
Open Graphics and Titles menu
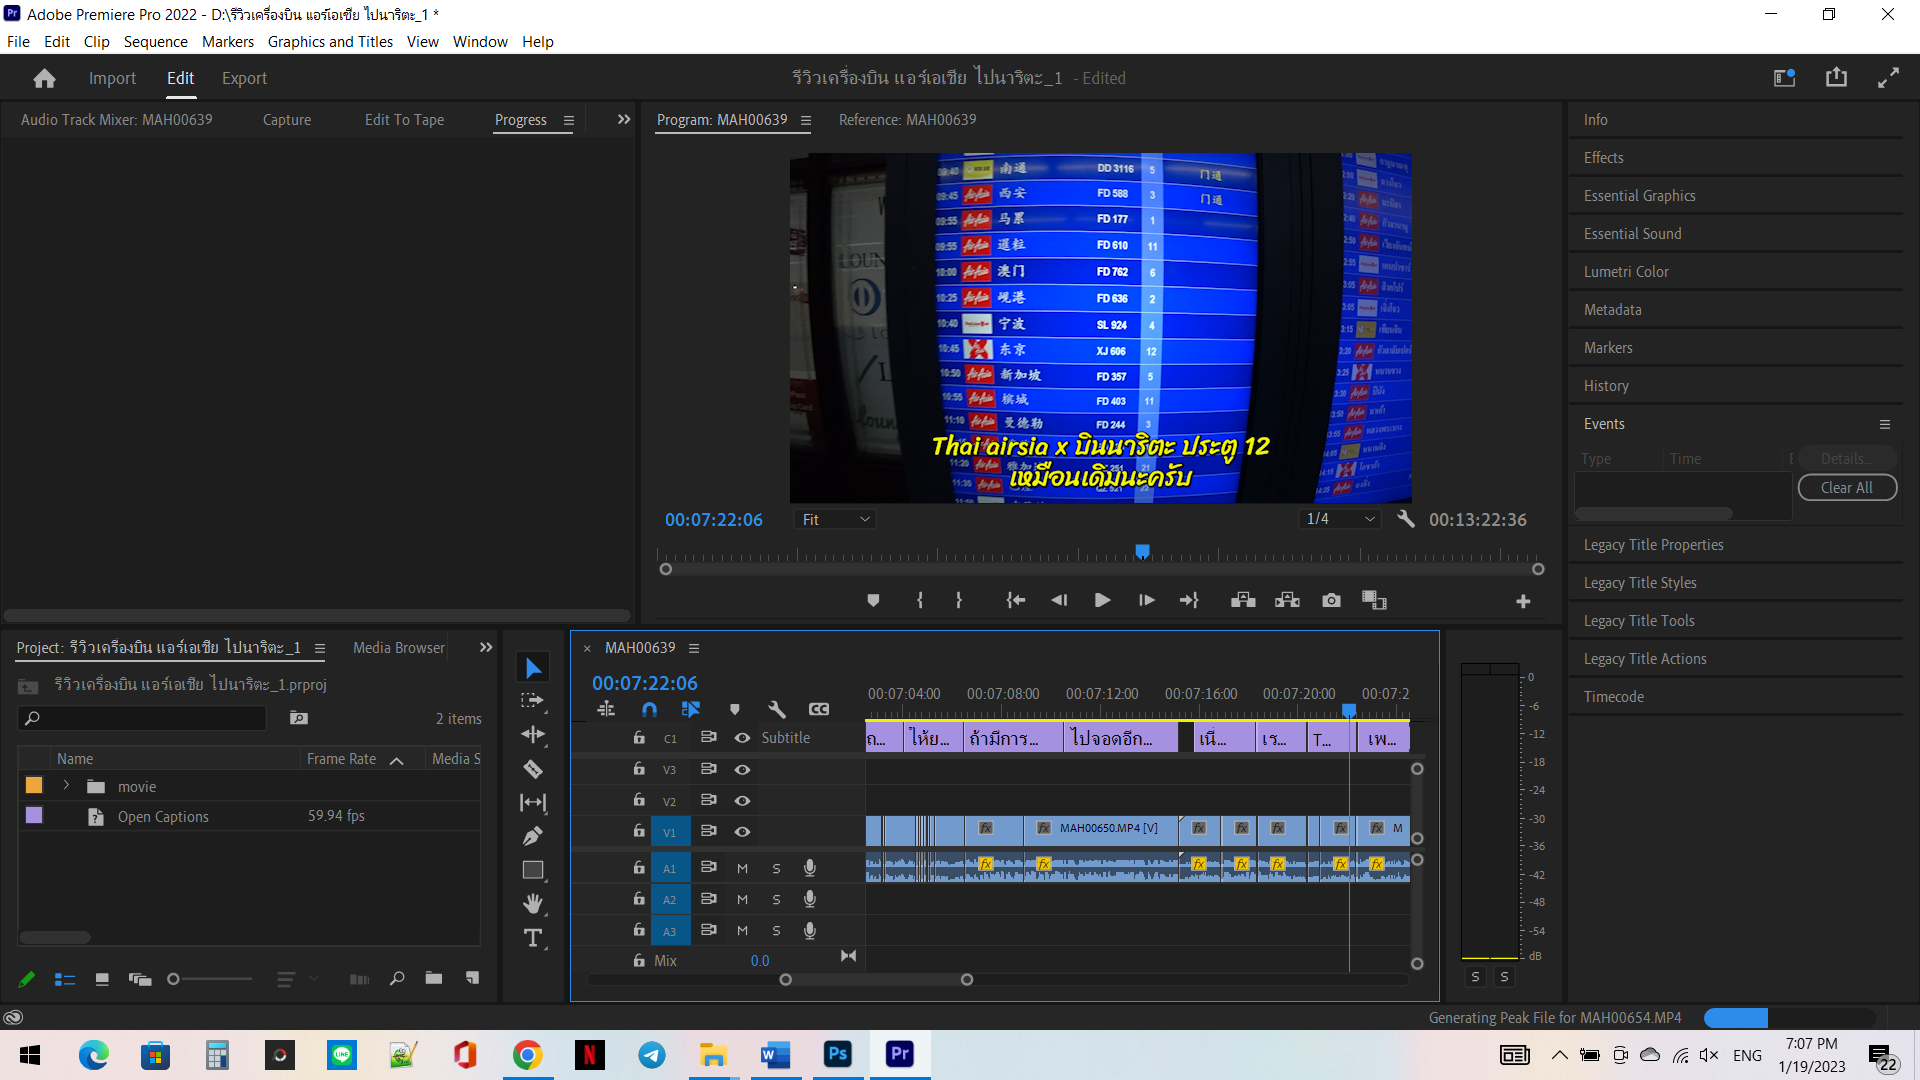pos(330,41)
